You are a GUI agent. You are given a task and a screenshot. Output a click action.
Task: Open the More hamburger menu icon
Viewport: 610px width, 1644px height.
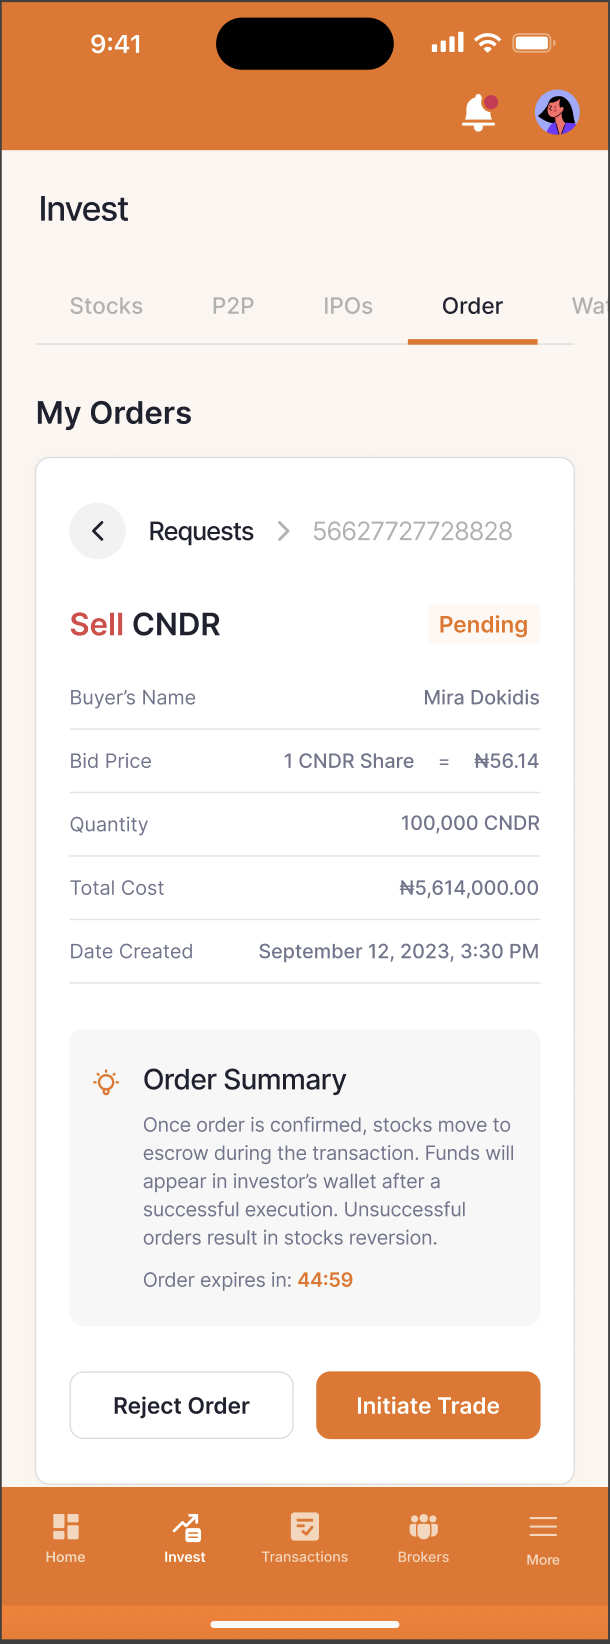tap(543, 1527)
